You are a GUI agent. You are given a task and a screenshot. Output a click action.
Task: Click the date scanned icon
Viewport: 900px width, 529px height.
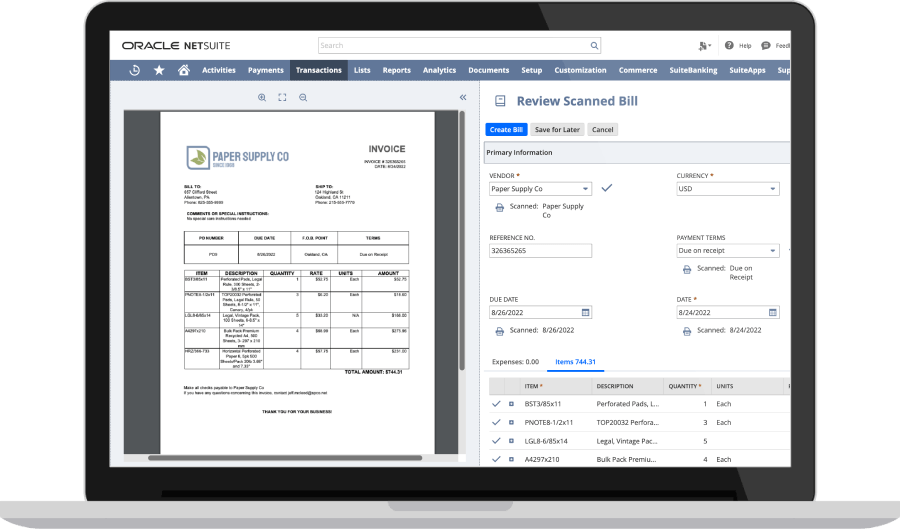tap(686, 332)
